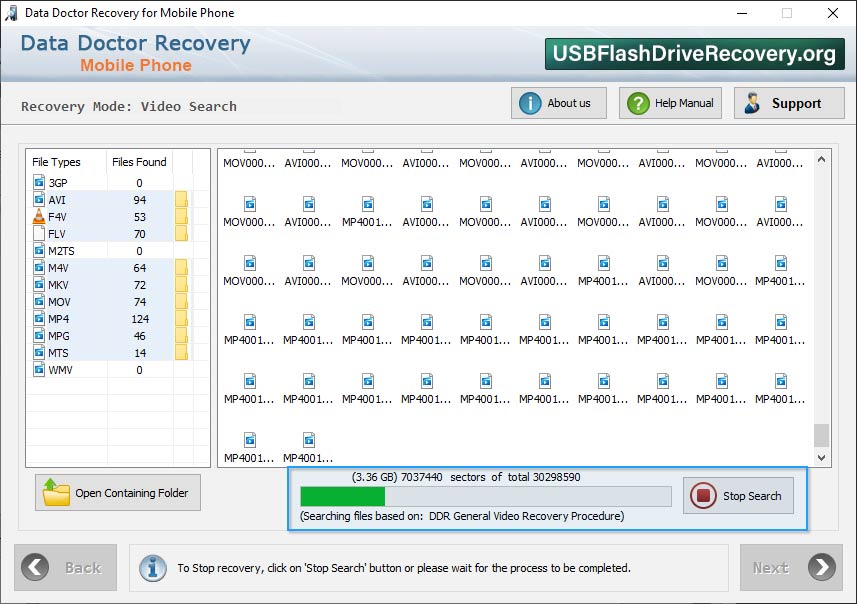This screenshot has width=857, height=604.
Task: Click the count 46 in MPG row
Action: (x=139, y=336)
